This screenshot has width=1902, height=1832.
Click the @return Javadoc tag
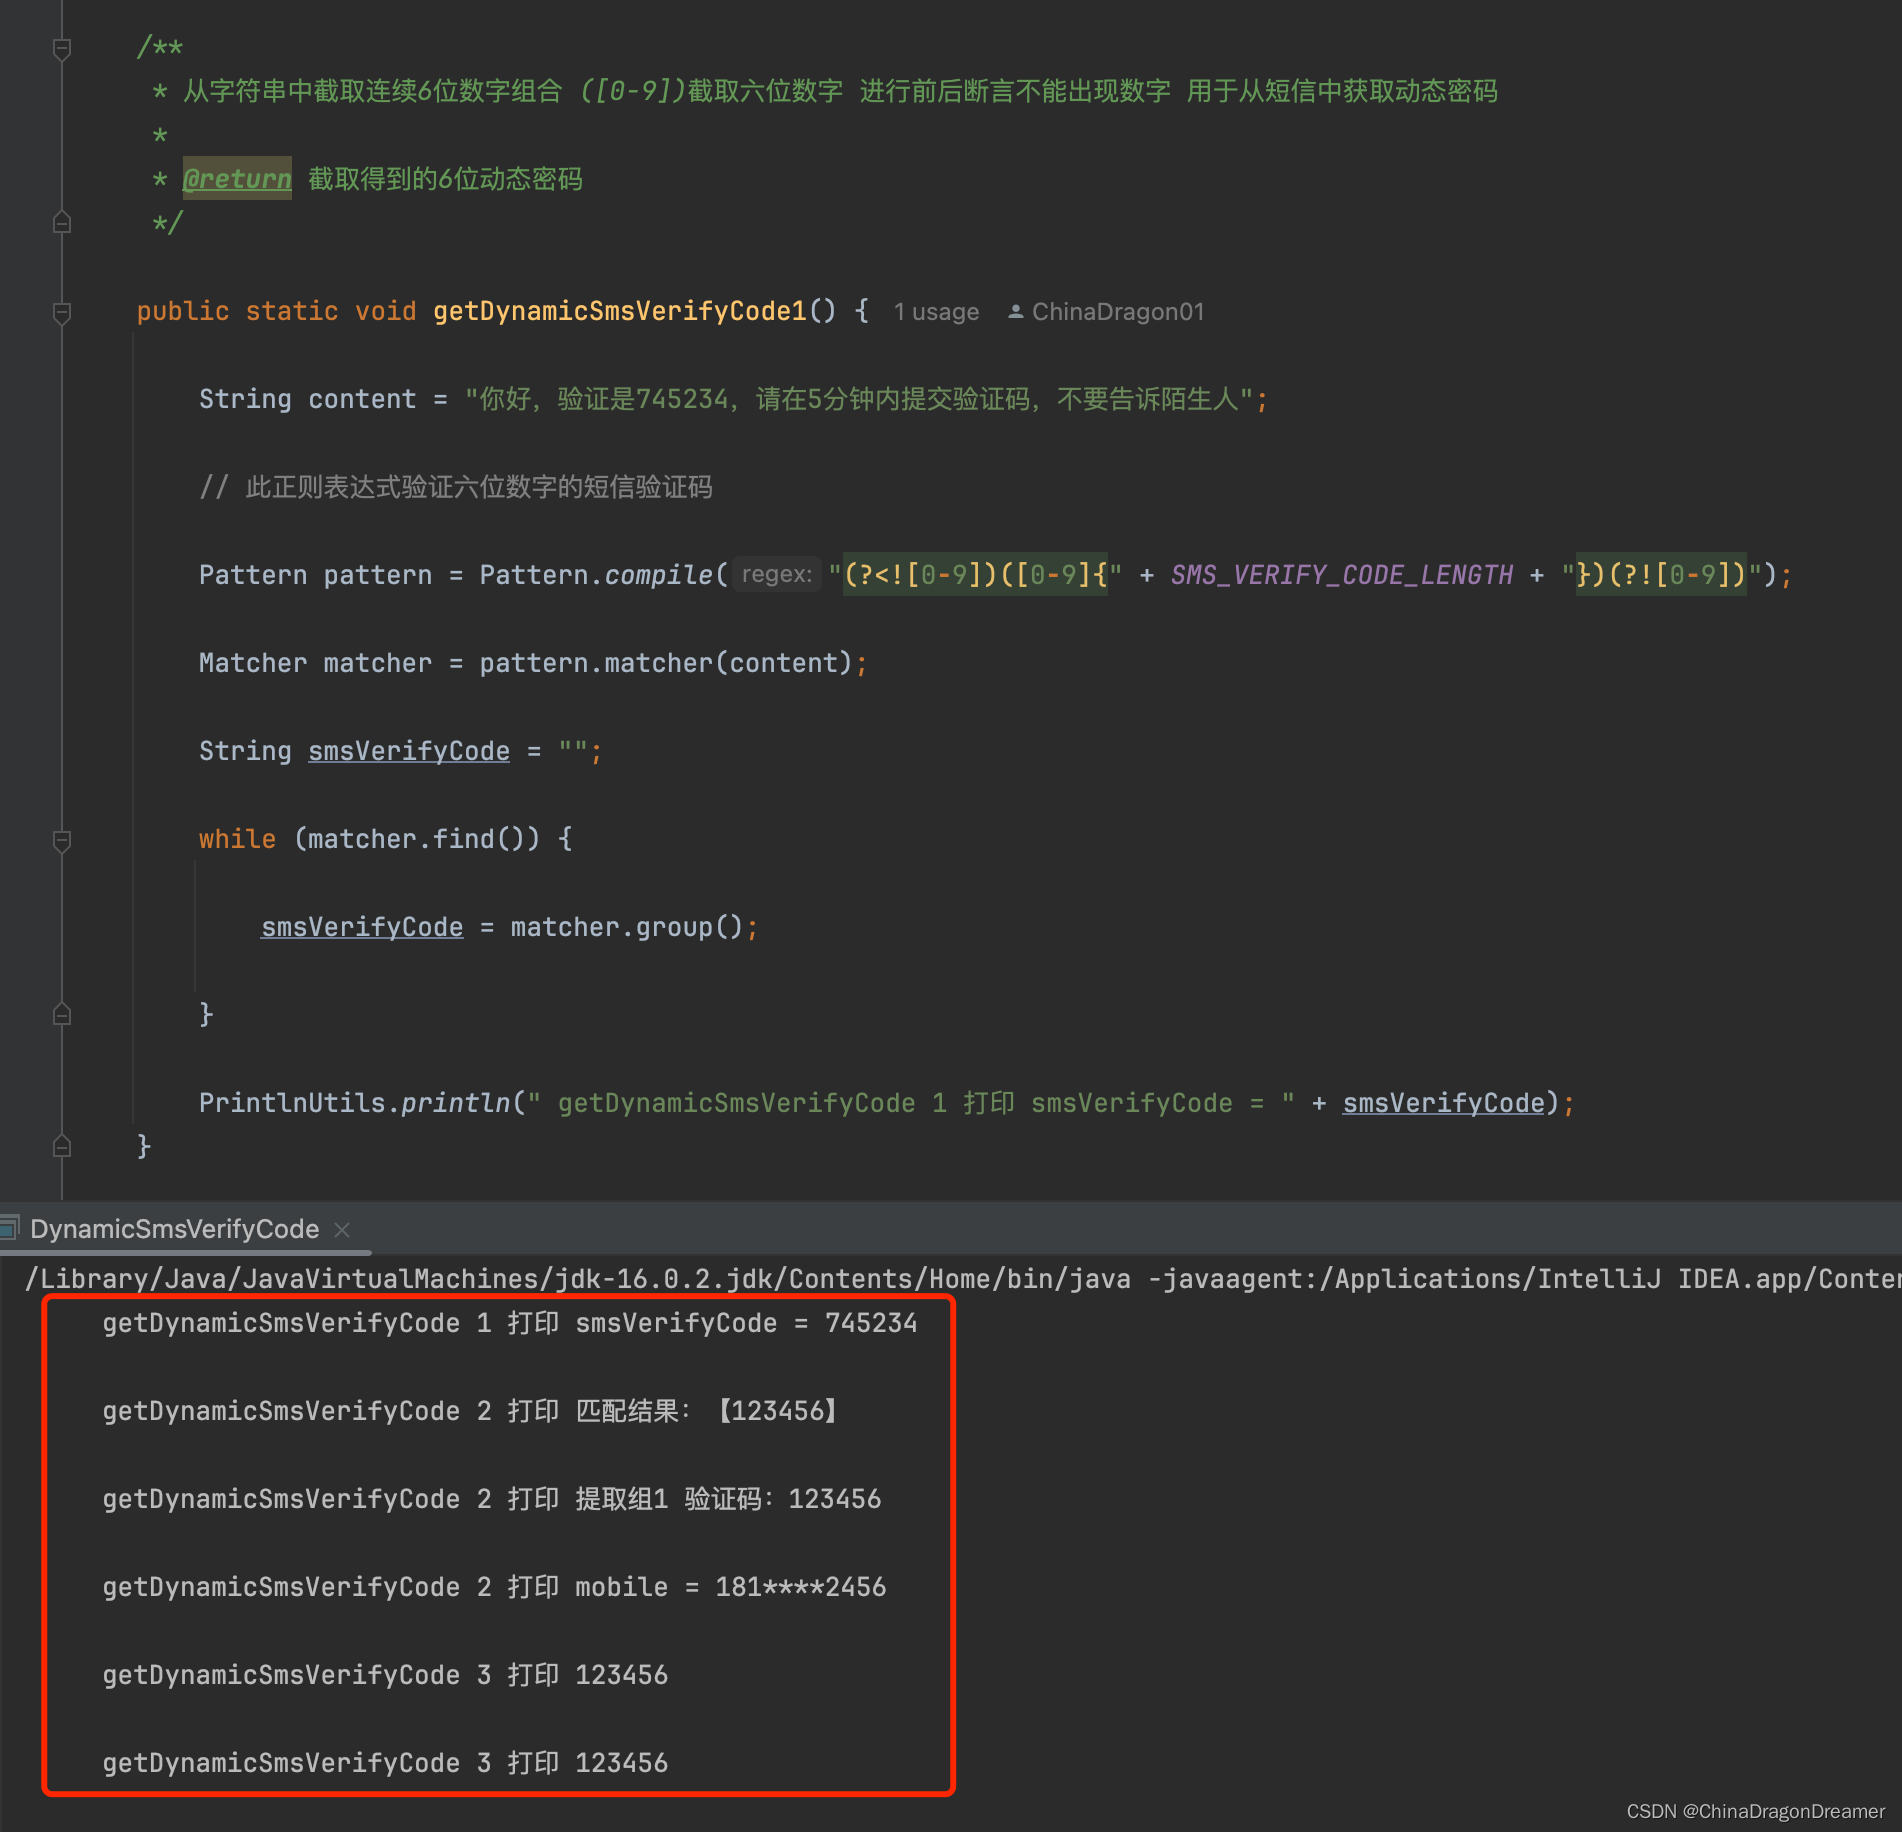(237, 179)
